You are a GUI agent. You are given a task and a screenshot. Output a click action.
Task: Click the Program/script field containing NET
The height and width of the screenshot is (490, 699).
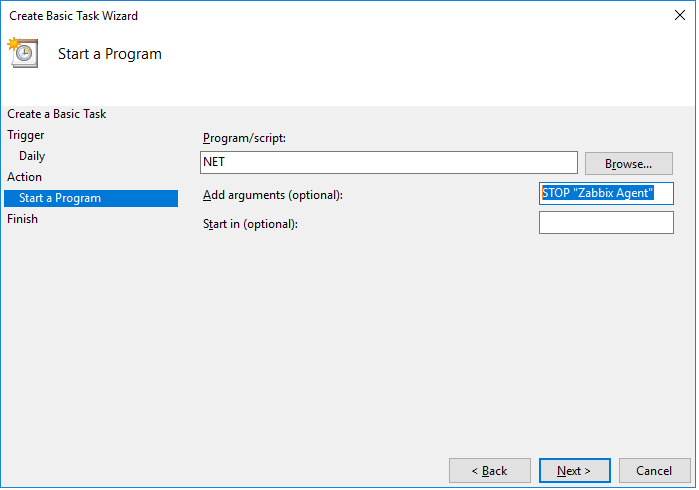pos(389,162)
